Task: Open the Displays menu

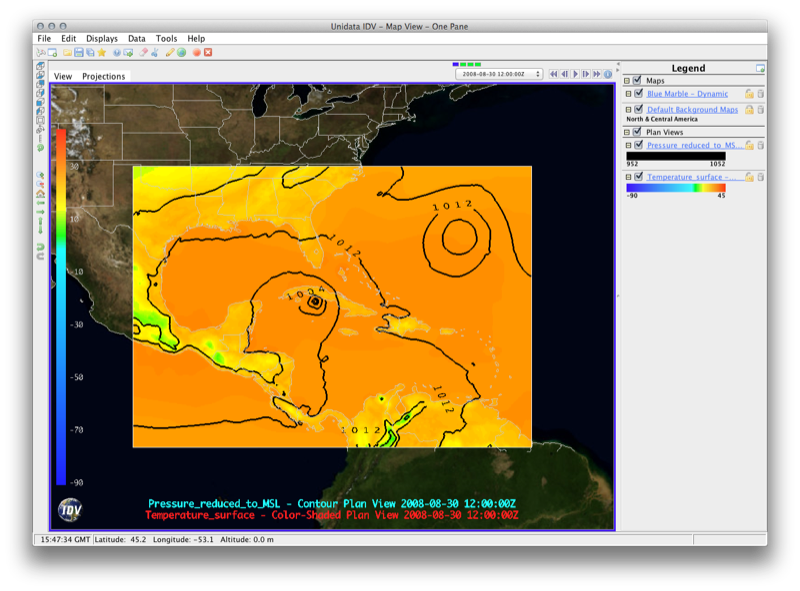Action: point(101,38)
